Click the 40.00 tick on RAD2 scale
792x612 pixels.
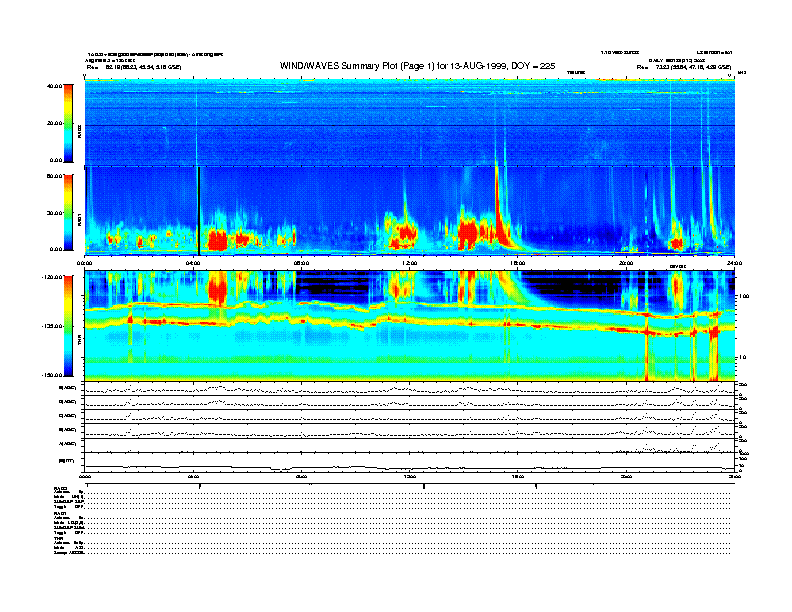pos(54,86)
